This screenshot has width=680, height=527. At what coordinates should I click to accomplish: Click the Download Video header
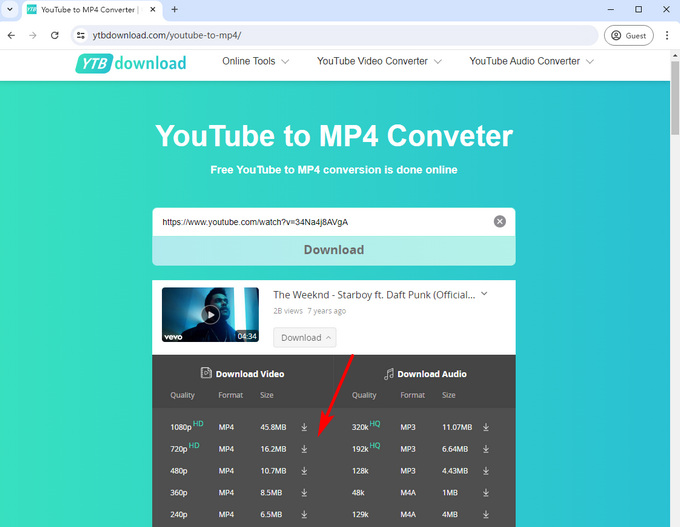[x=242, y=373]
